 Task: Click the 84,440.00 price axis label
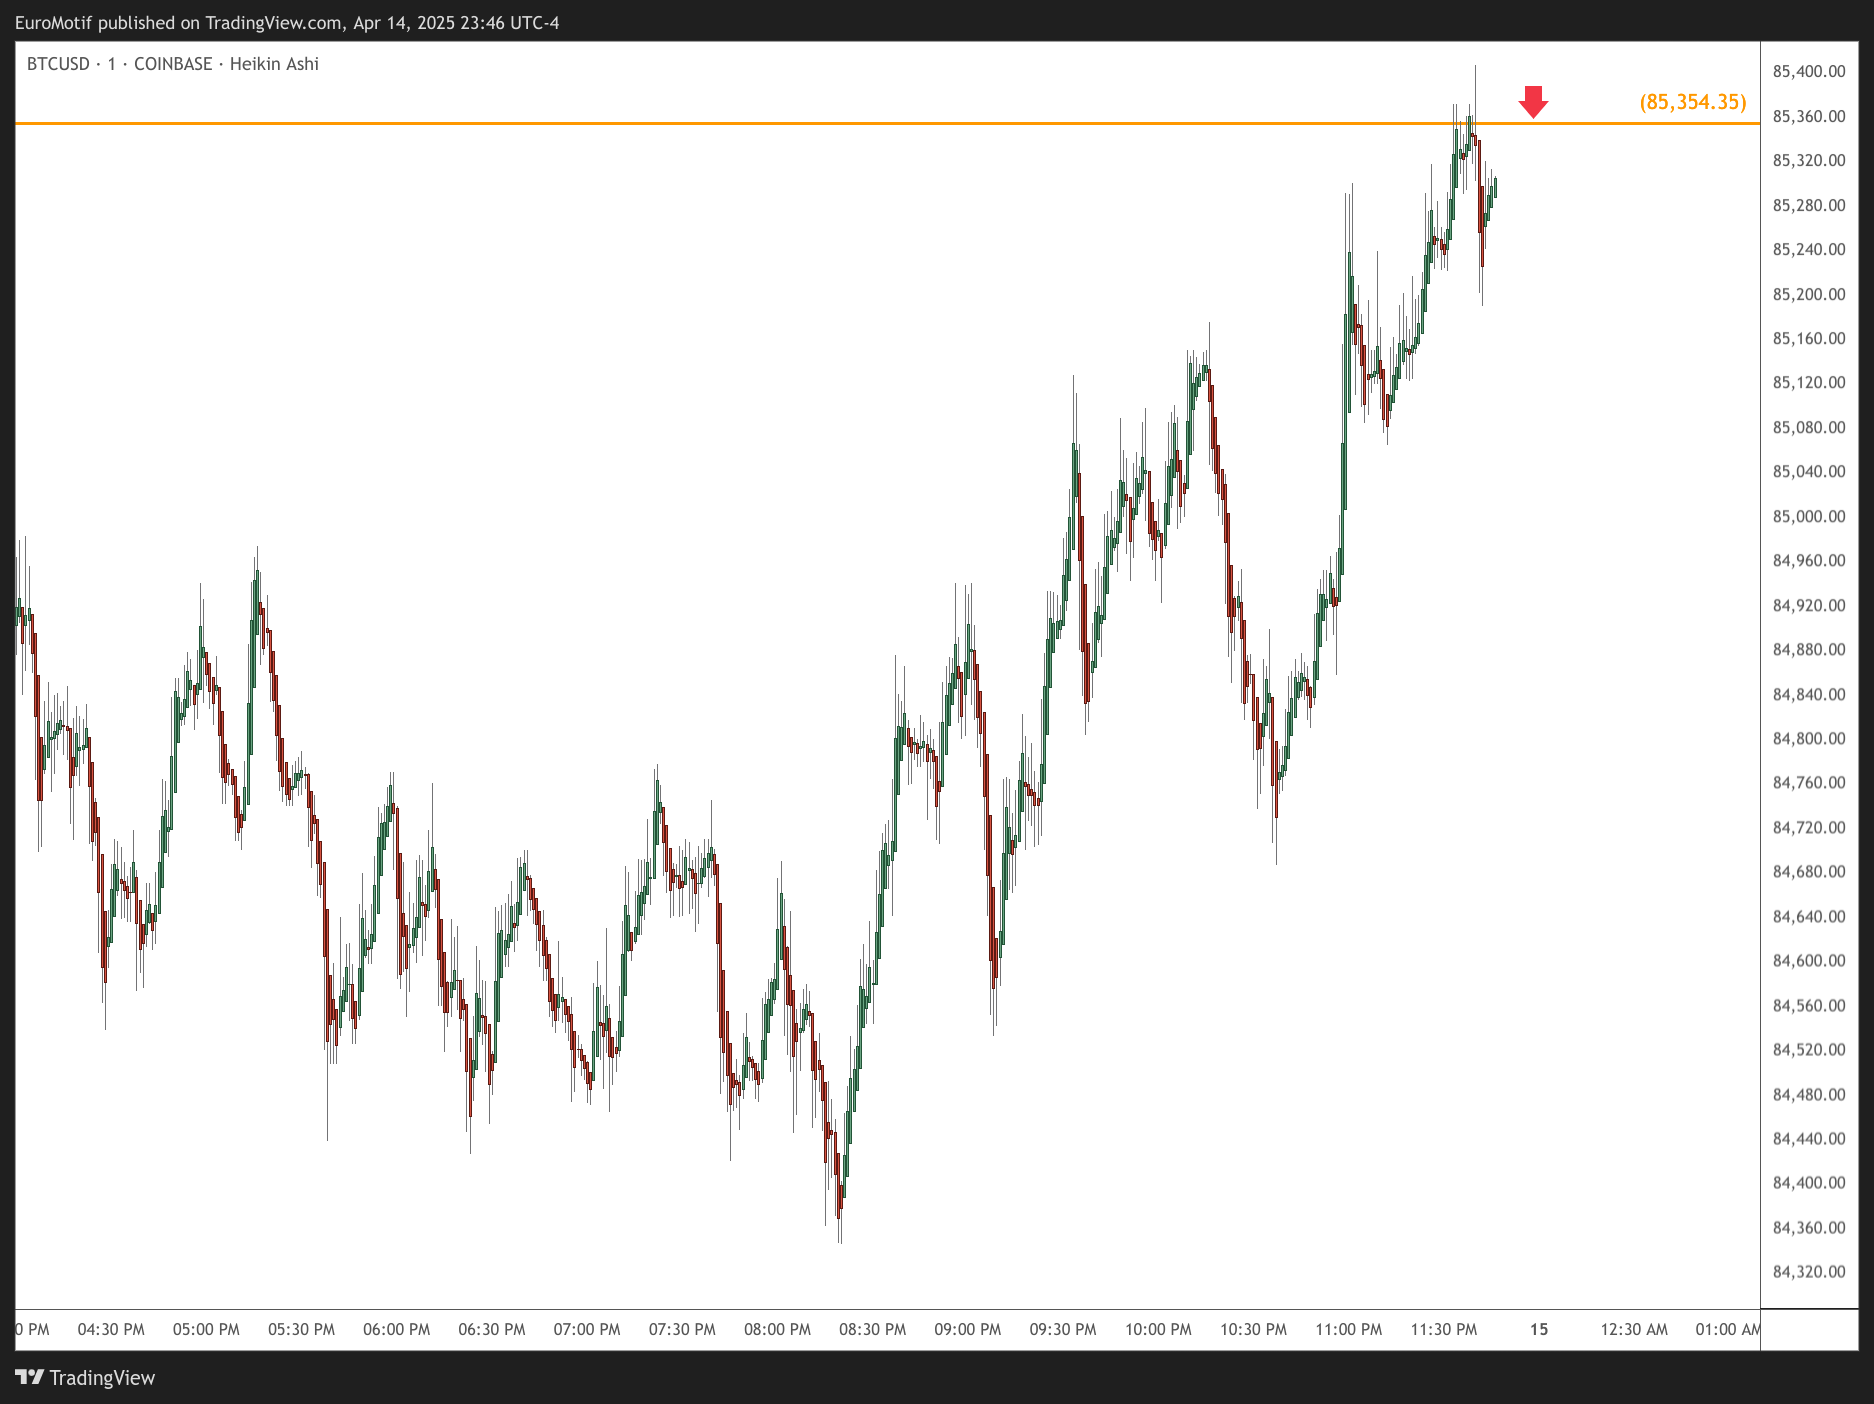tap(1809, 1138)
